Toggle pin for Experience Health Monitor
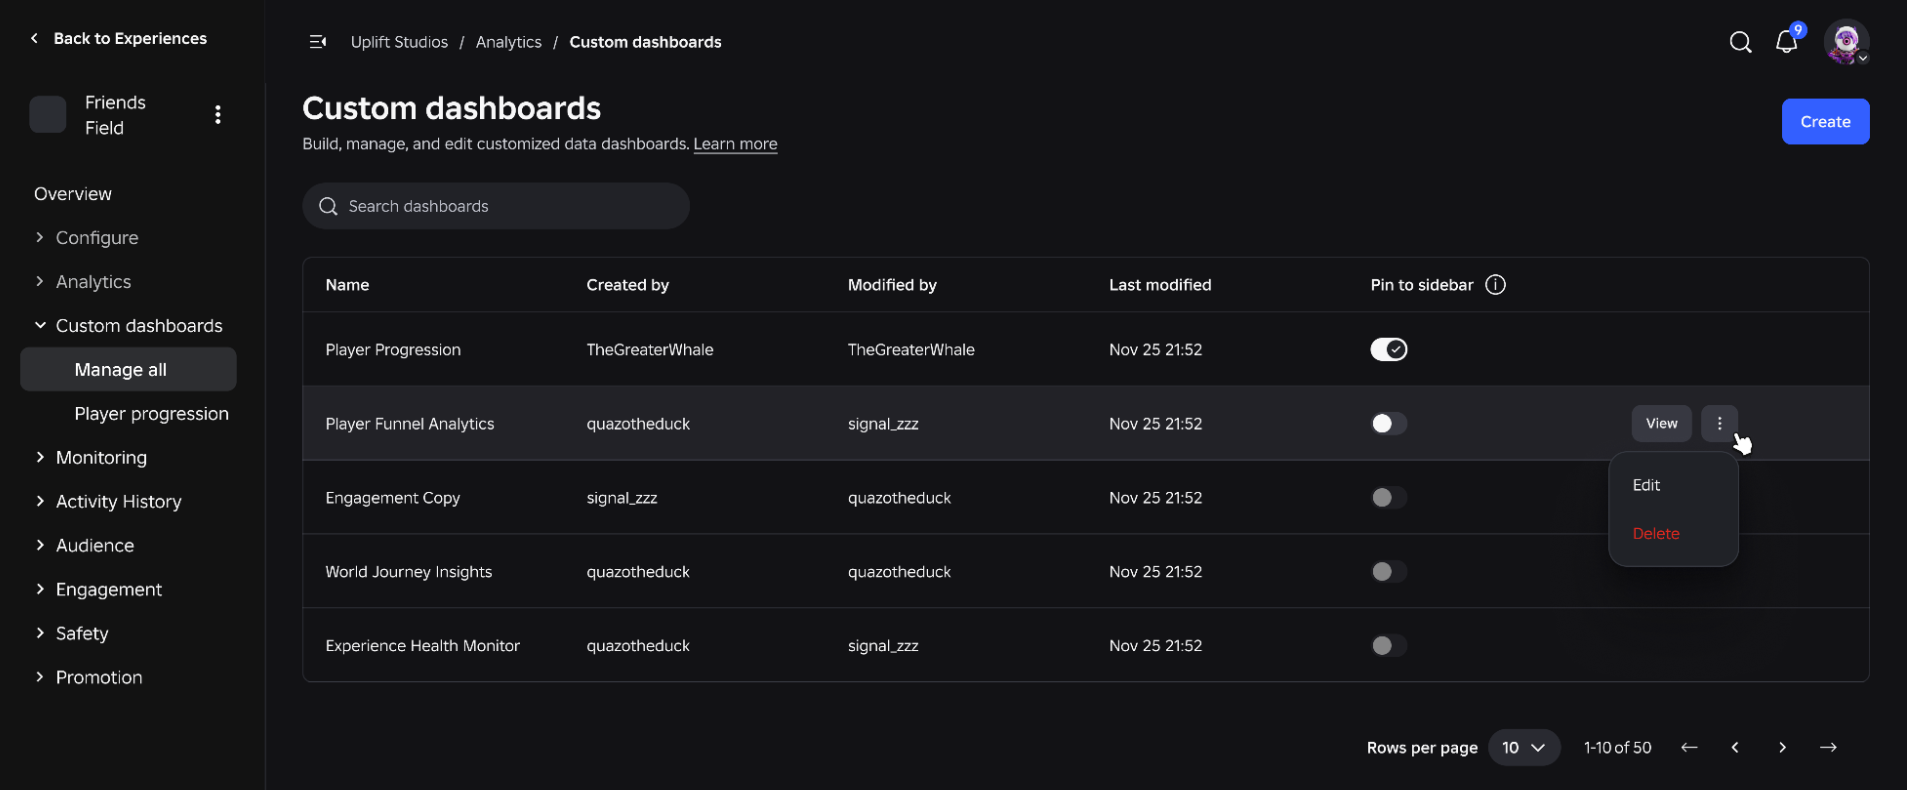 [1388, 645]
